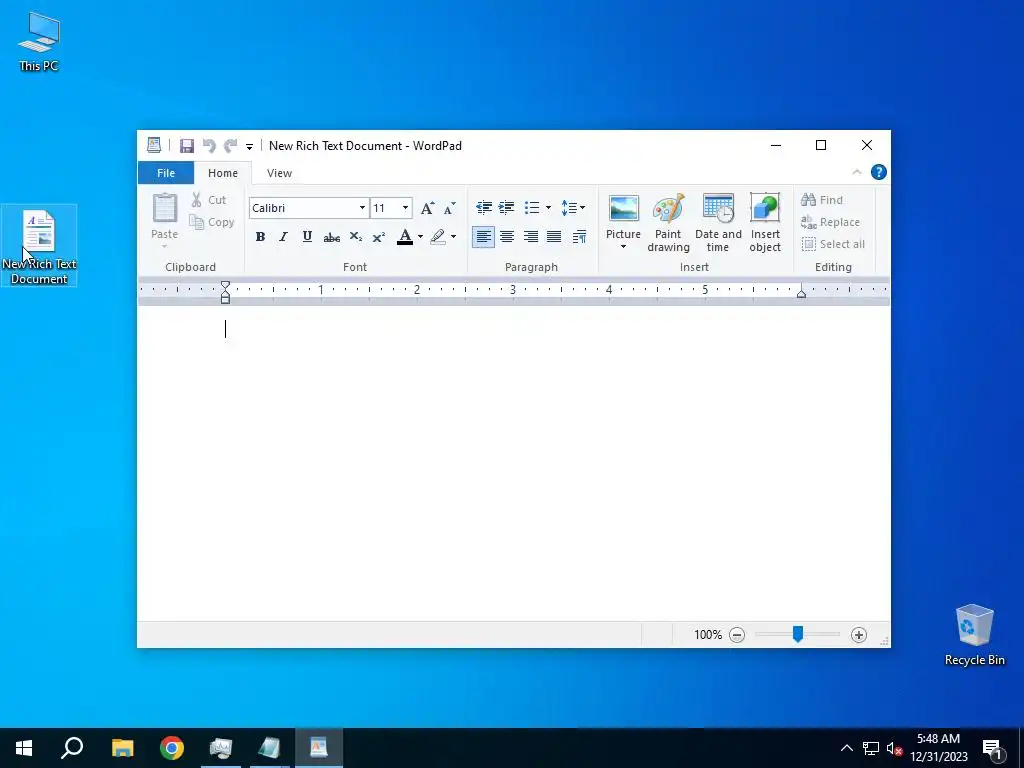Click the Picture insert icon
The image size is (1024, 768).
click(624, 208)
